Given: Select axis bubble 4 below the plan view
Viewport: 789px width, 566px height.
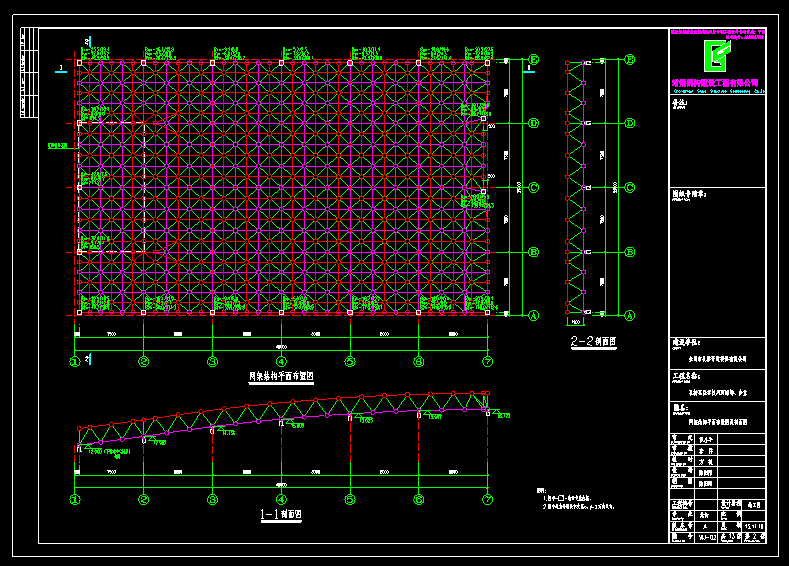Looking at the screenshot, I should [281, 361].
